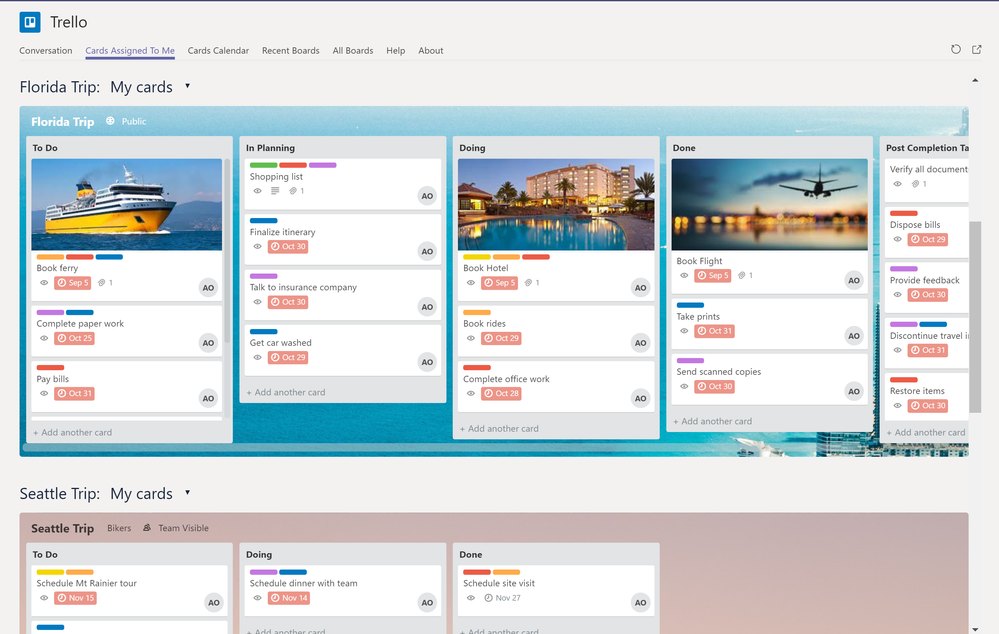
Task: Click the description icon on Shopping list card
Action: [275, 191]
